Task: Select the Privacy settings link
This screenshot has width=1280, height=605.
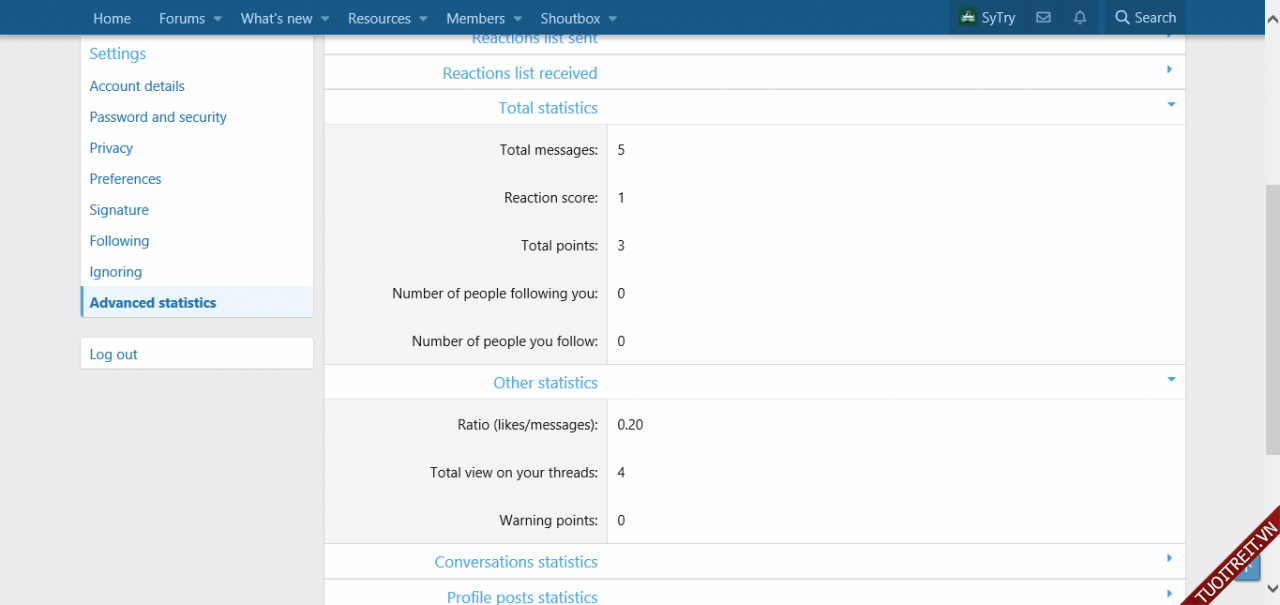Action: 111,148
